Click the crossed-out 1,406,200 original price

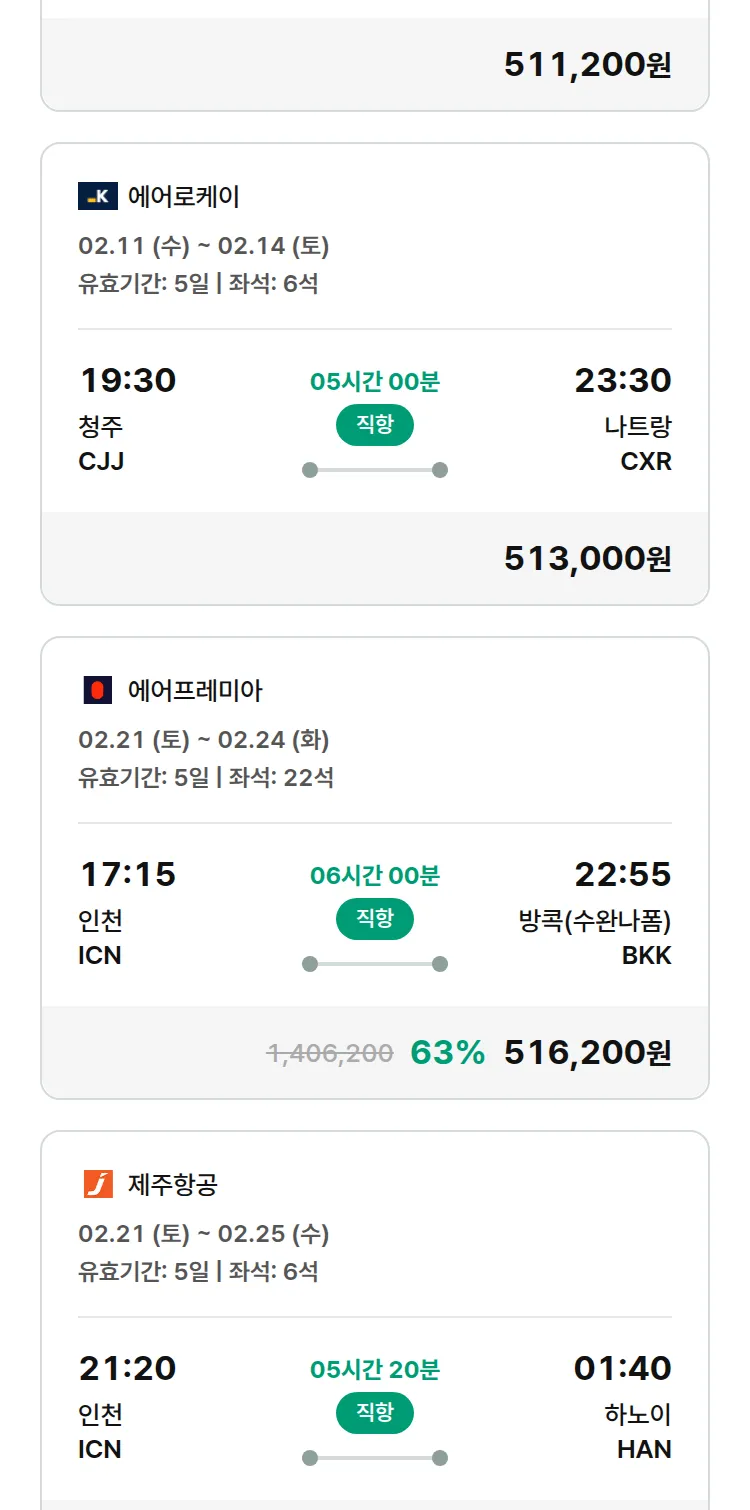point(330,1053)
